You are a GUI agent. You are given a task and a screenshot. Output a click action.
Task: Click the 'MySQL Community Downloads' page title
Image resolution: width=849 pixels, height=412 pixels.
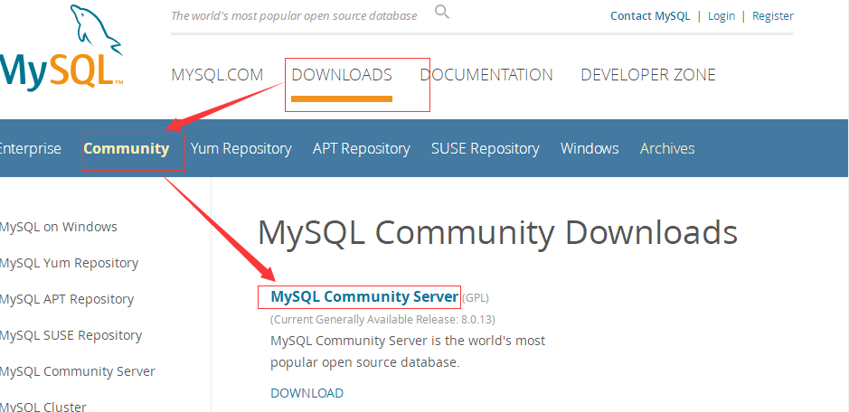498,233
